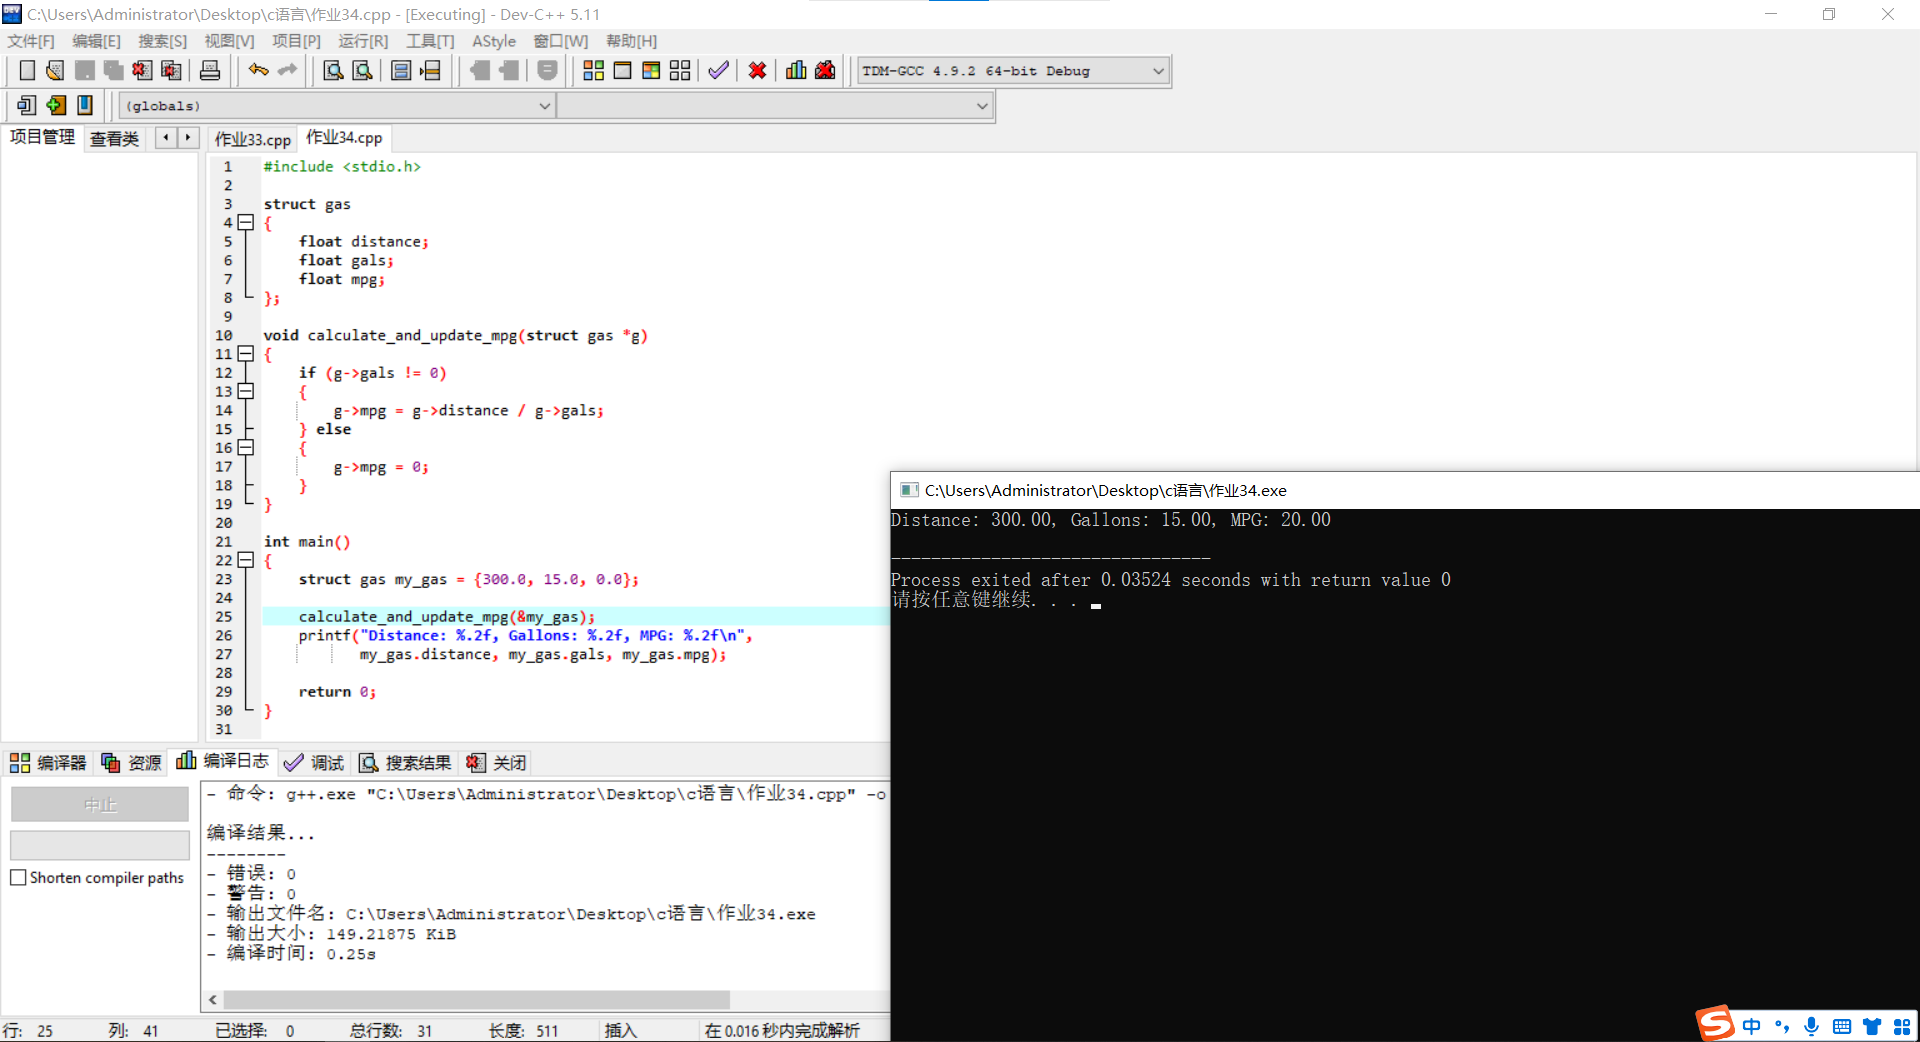The height and width of the screenshot is (1042, 1920).
Task: Click code line 14 in the editor
Action: (x=468, y=411)
